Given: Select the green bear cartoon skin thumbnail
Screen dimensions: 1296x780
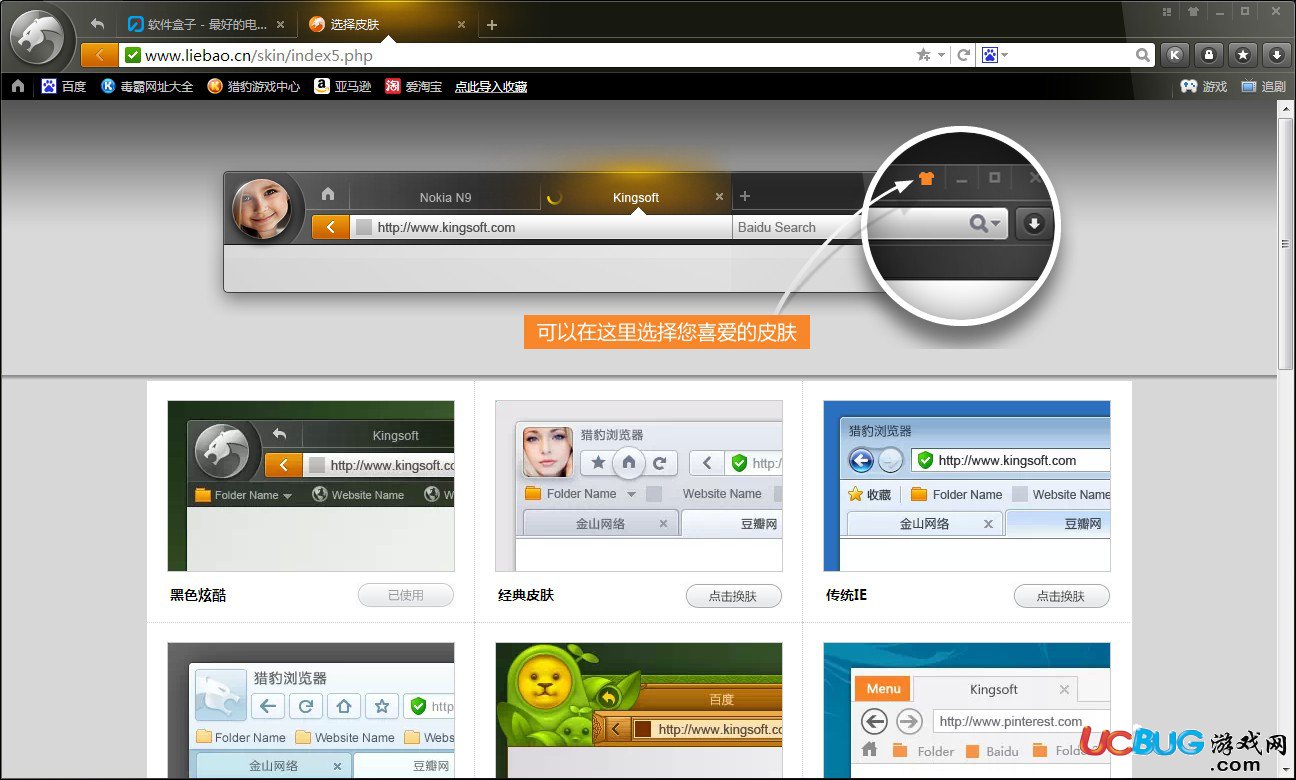Looking at the screenshot, I should point(639,711).
